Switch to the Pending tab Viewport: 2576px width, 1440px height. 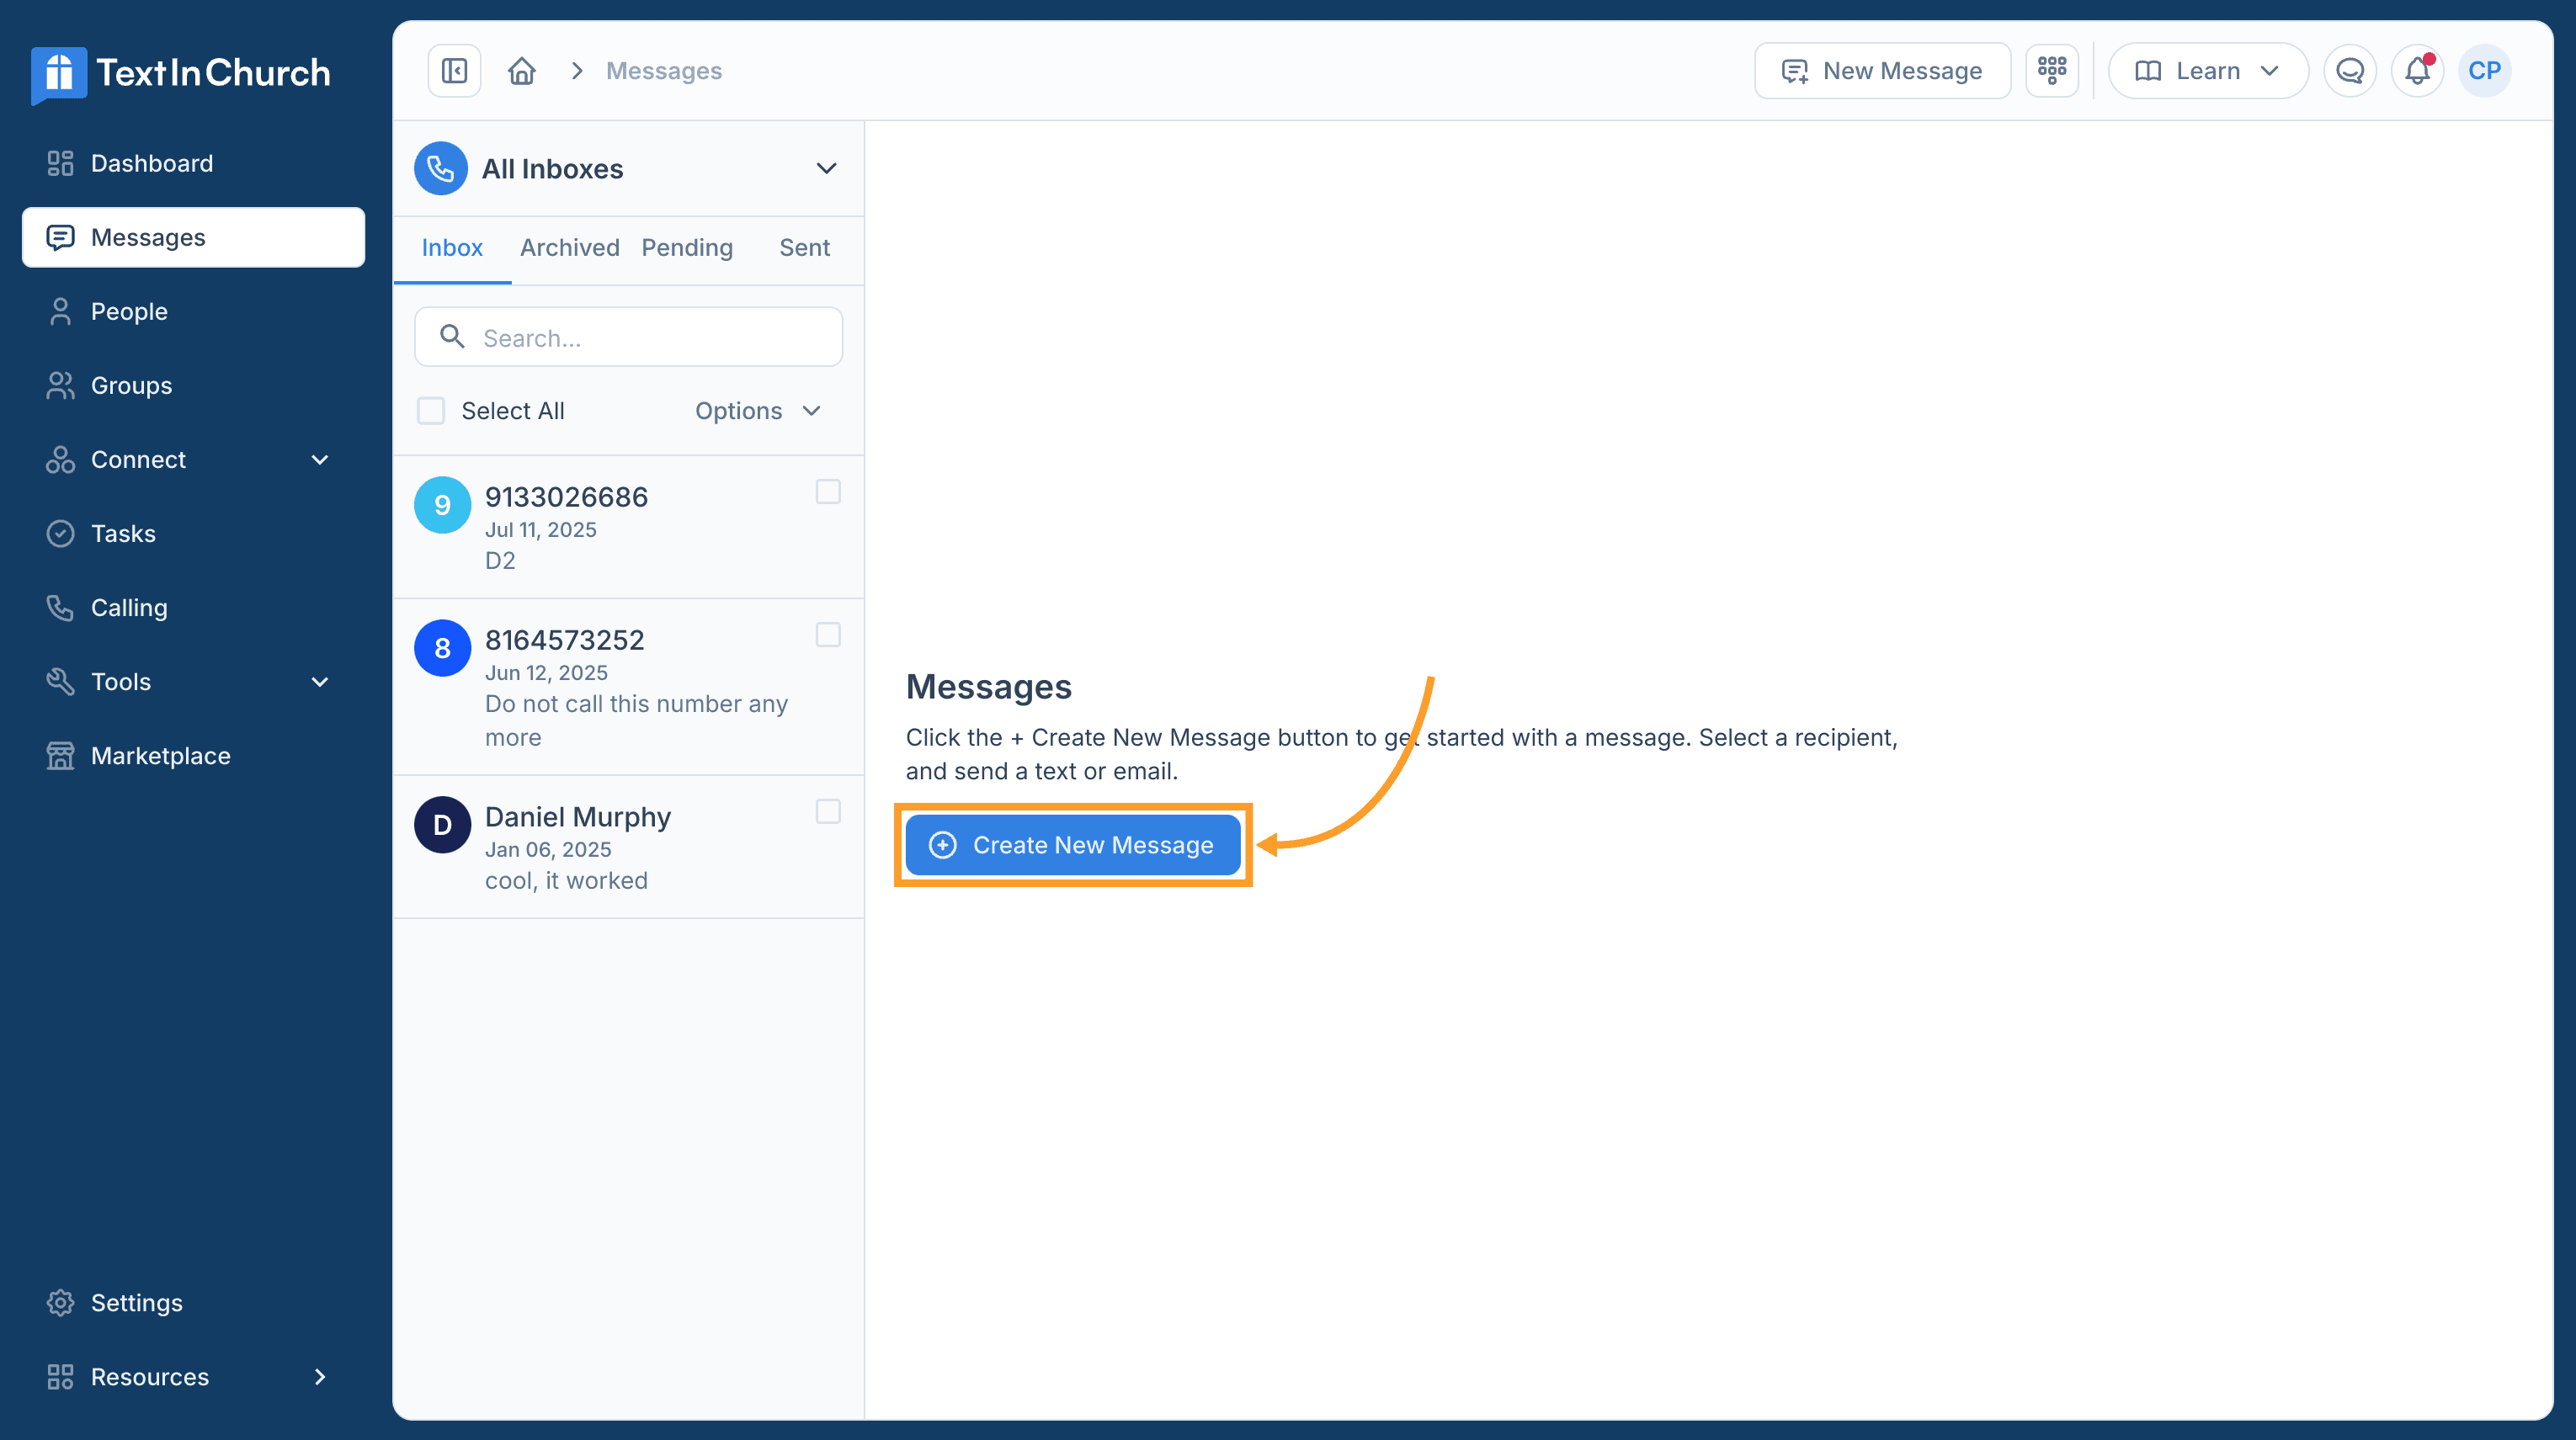click(x=687, y=247)
